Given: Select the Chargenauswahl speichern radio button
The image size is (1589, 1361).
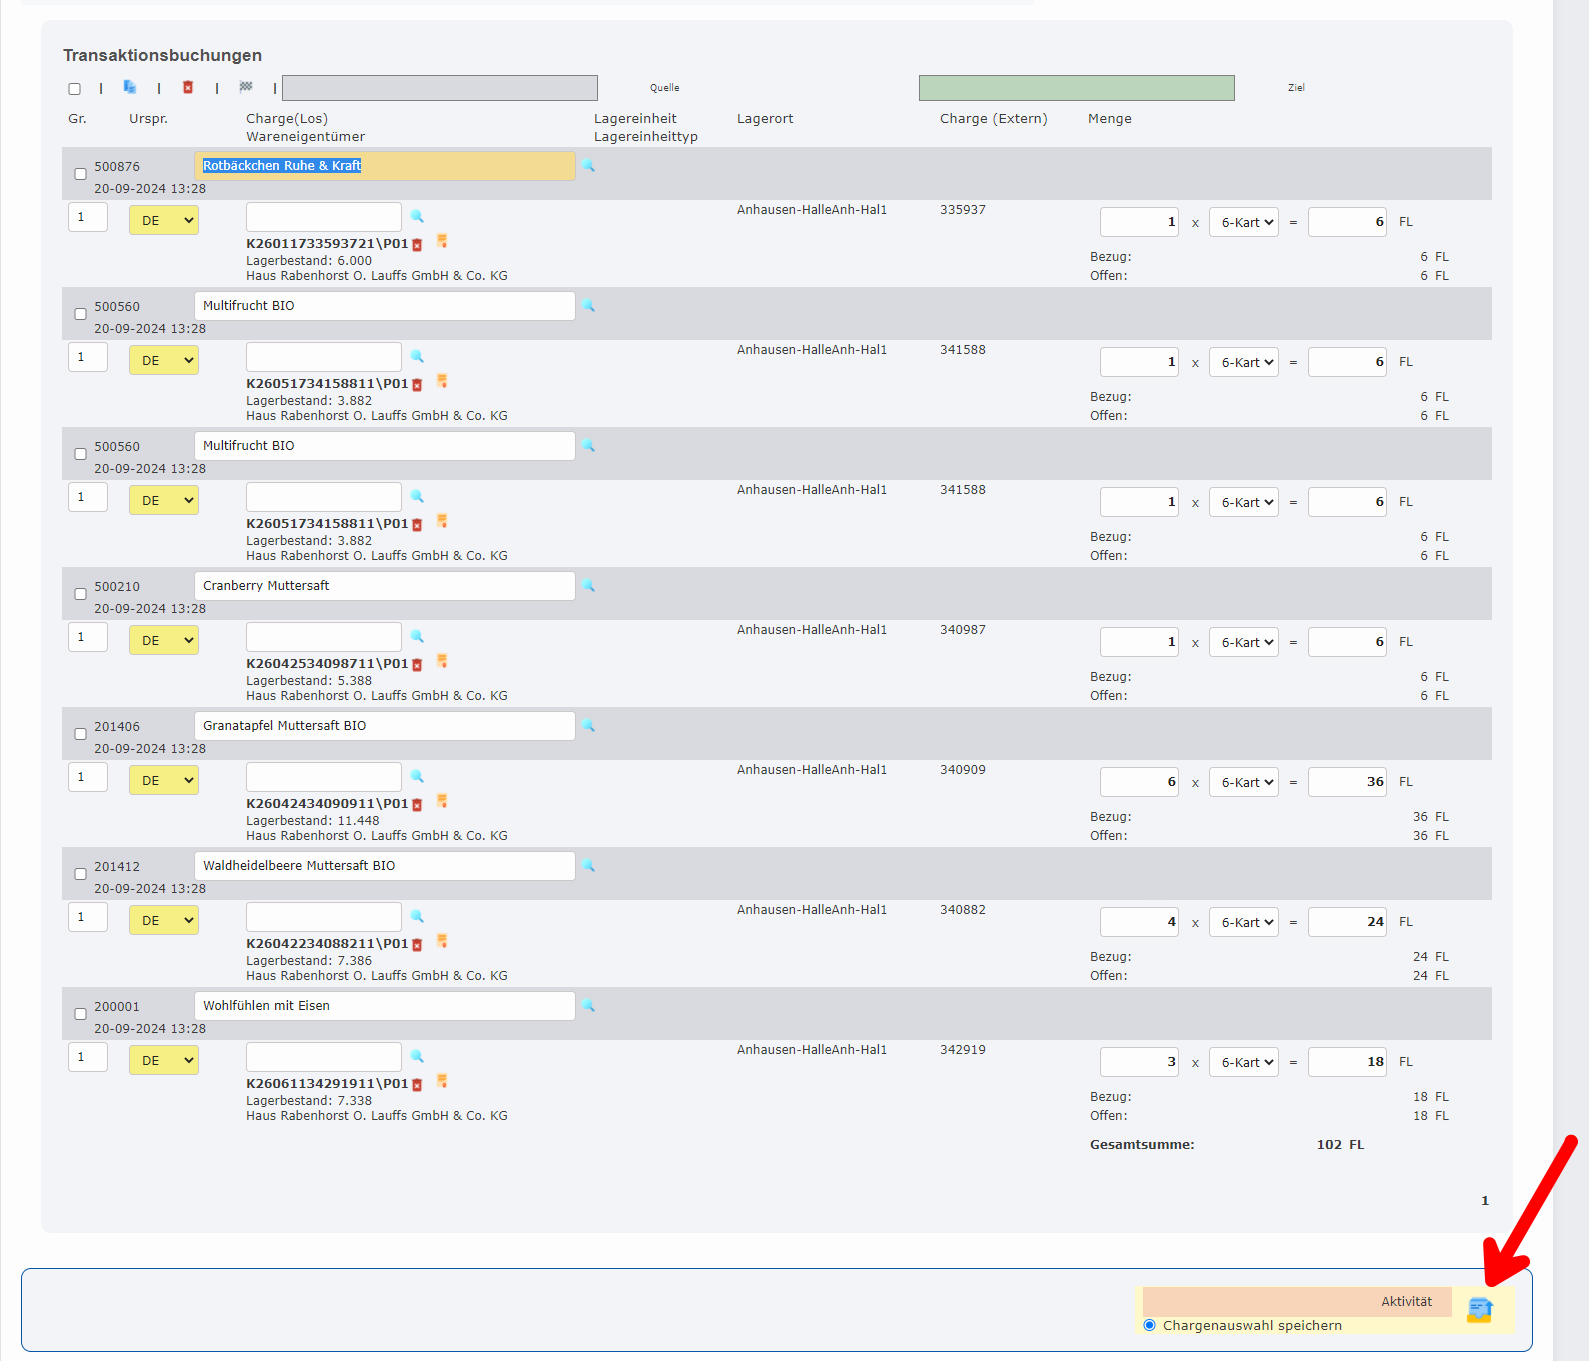Looking at the screenshot, I should point(1150,1325).
